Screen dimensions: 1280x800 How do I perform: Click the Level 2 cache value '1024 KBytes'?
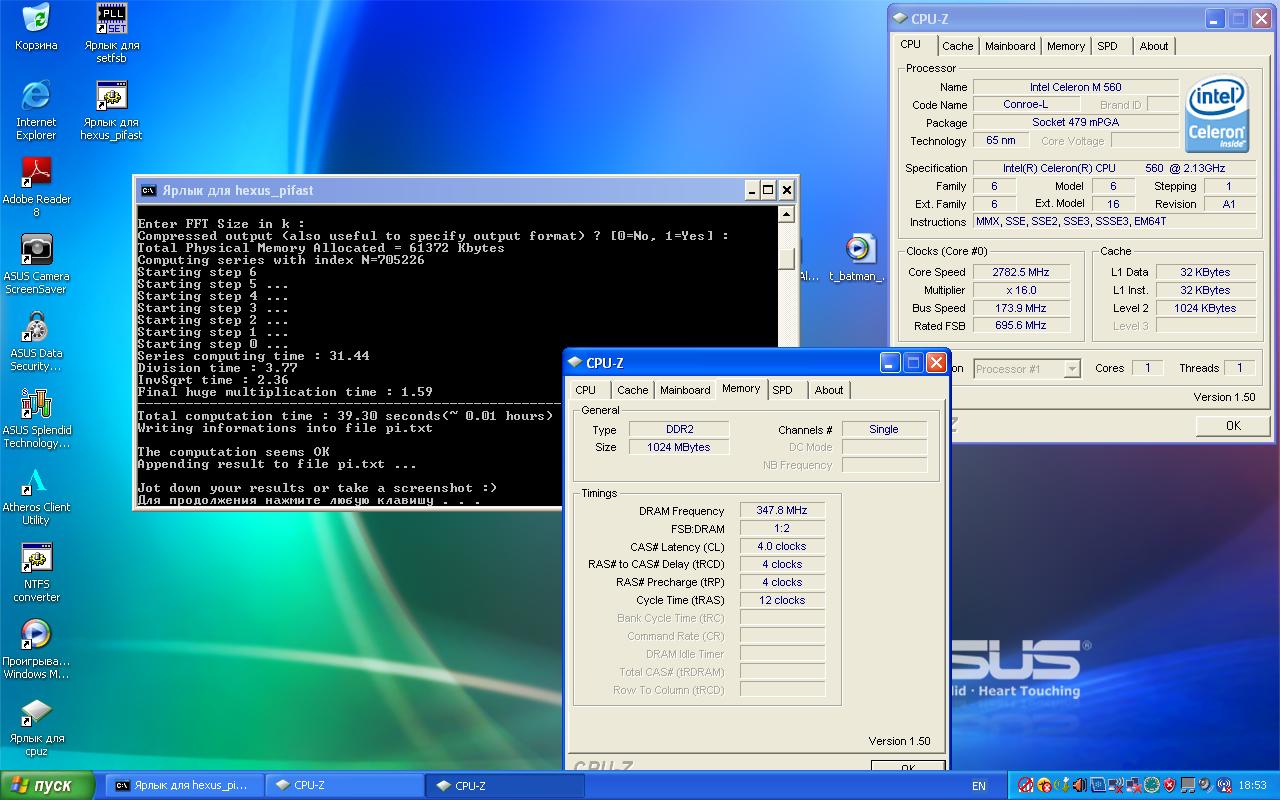pyautogui.click(x=1205, y=308)
